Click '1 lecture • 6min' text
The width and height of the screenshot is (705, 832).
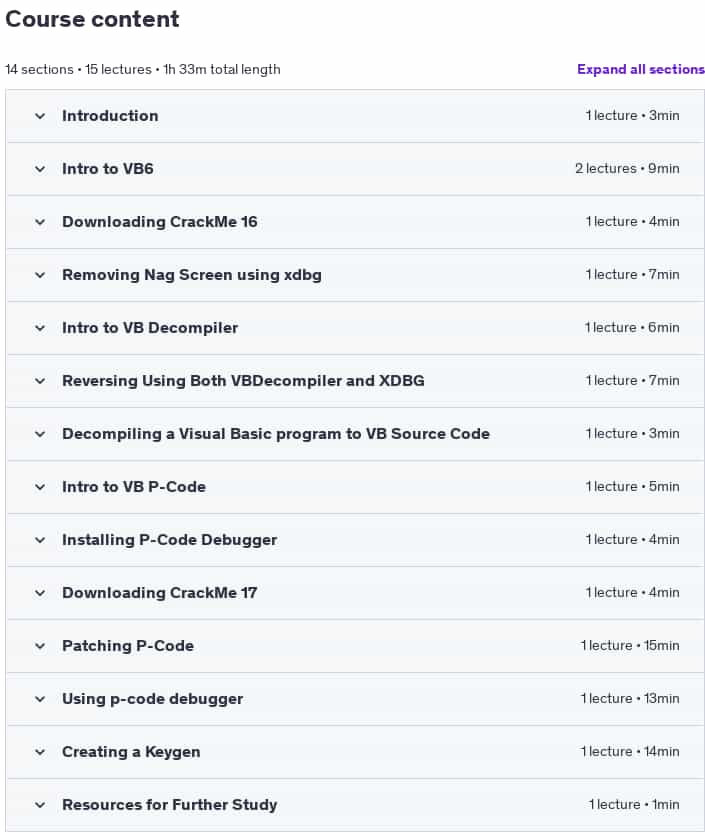coord(632,328)
